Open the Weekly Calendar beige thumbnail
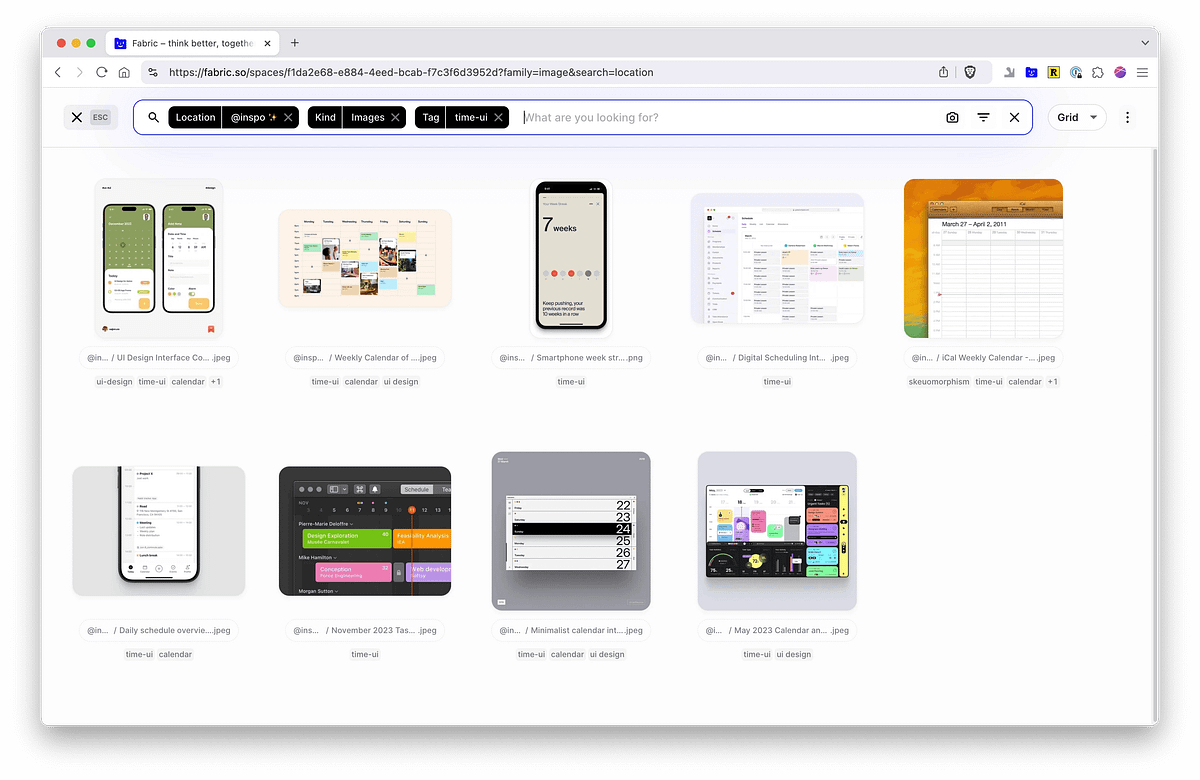This screenshot has height=780, width=1200. pyautogui.click(x=365, y=259)
